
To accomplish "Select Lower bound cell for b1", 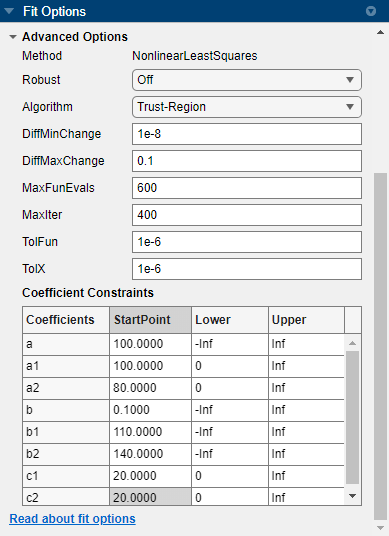I will tap(230, 432).
